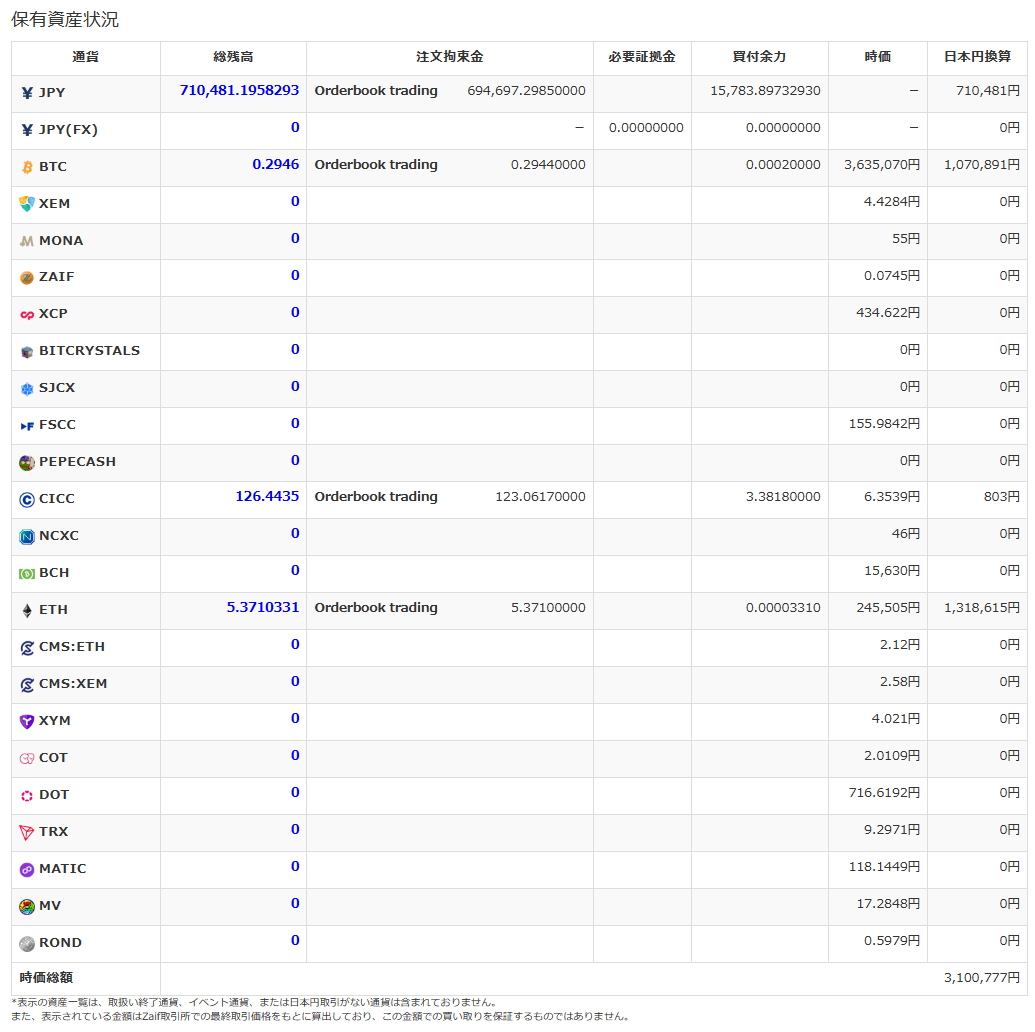Open the JPY balance 710,481.1958293 link

(x=239, y=90)
